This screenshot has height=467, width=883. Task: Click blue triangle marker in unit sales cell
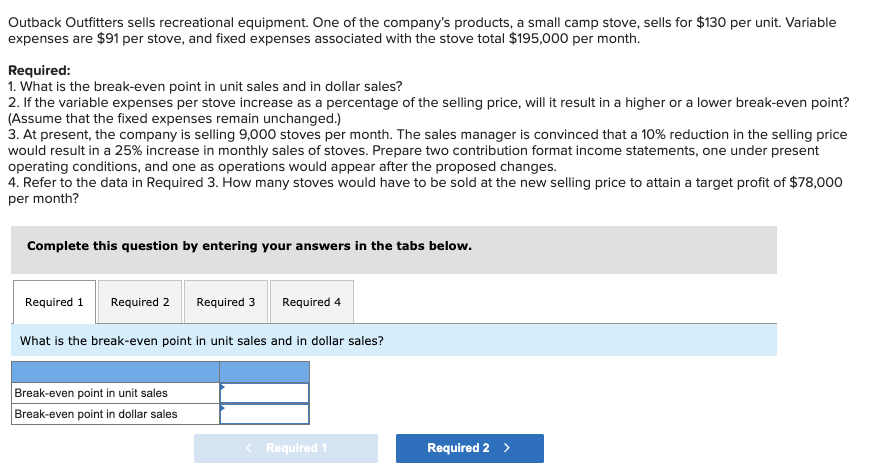click(222, 386)
